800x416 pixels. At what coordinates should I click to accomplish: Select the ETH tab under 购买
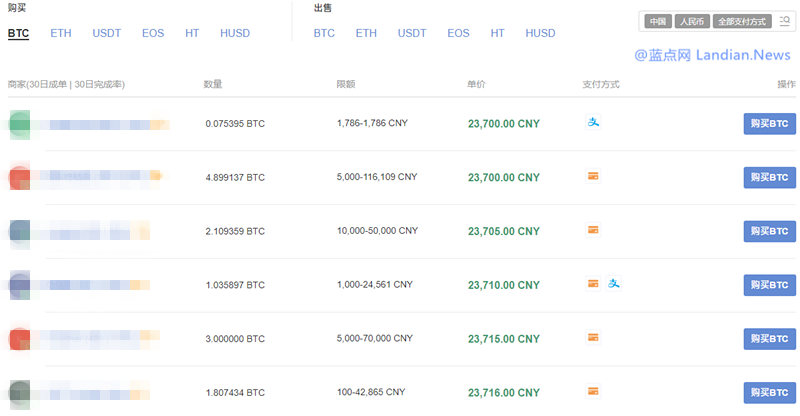tap(61, 33)
